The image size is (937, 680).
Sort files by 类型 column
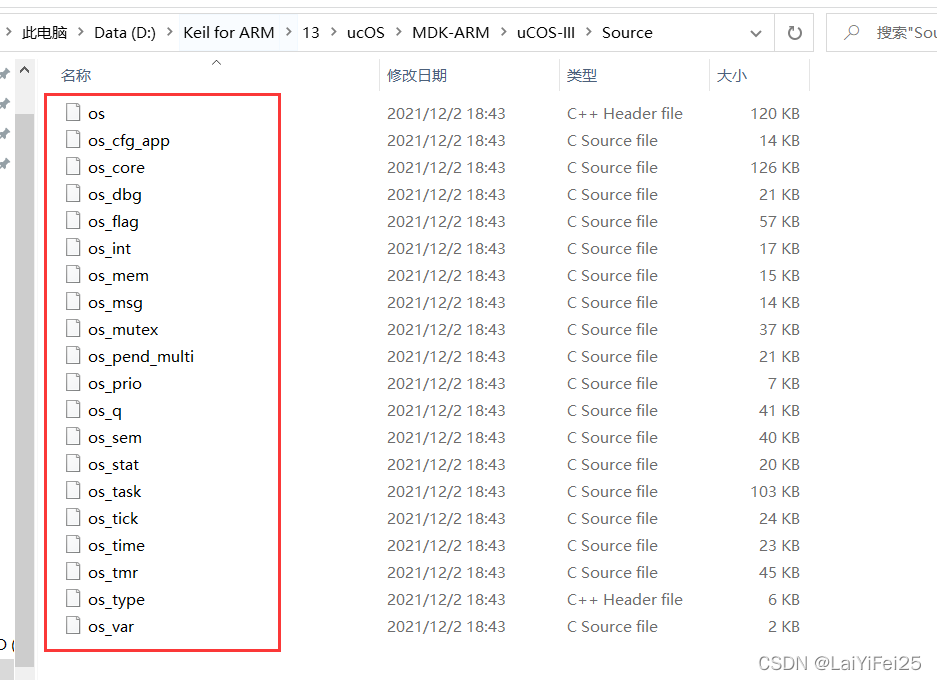582,76
